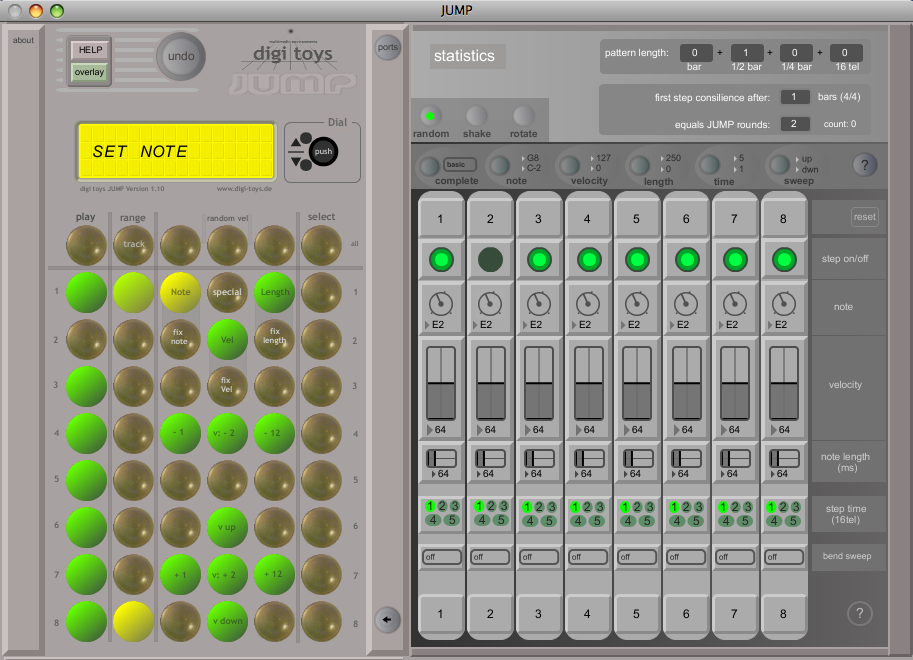Click the bend sweep row label
Viewport: 913px width, 660px height.
click(x=847, y=556)
